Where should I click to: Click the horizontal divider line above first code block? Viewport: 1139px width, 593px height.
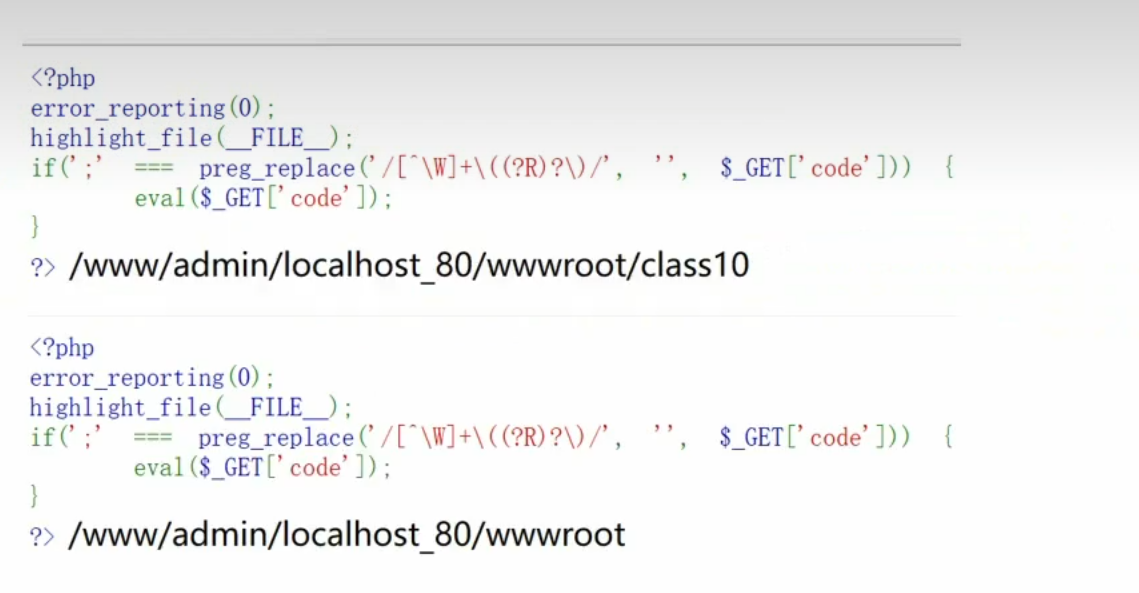(490, 44)
